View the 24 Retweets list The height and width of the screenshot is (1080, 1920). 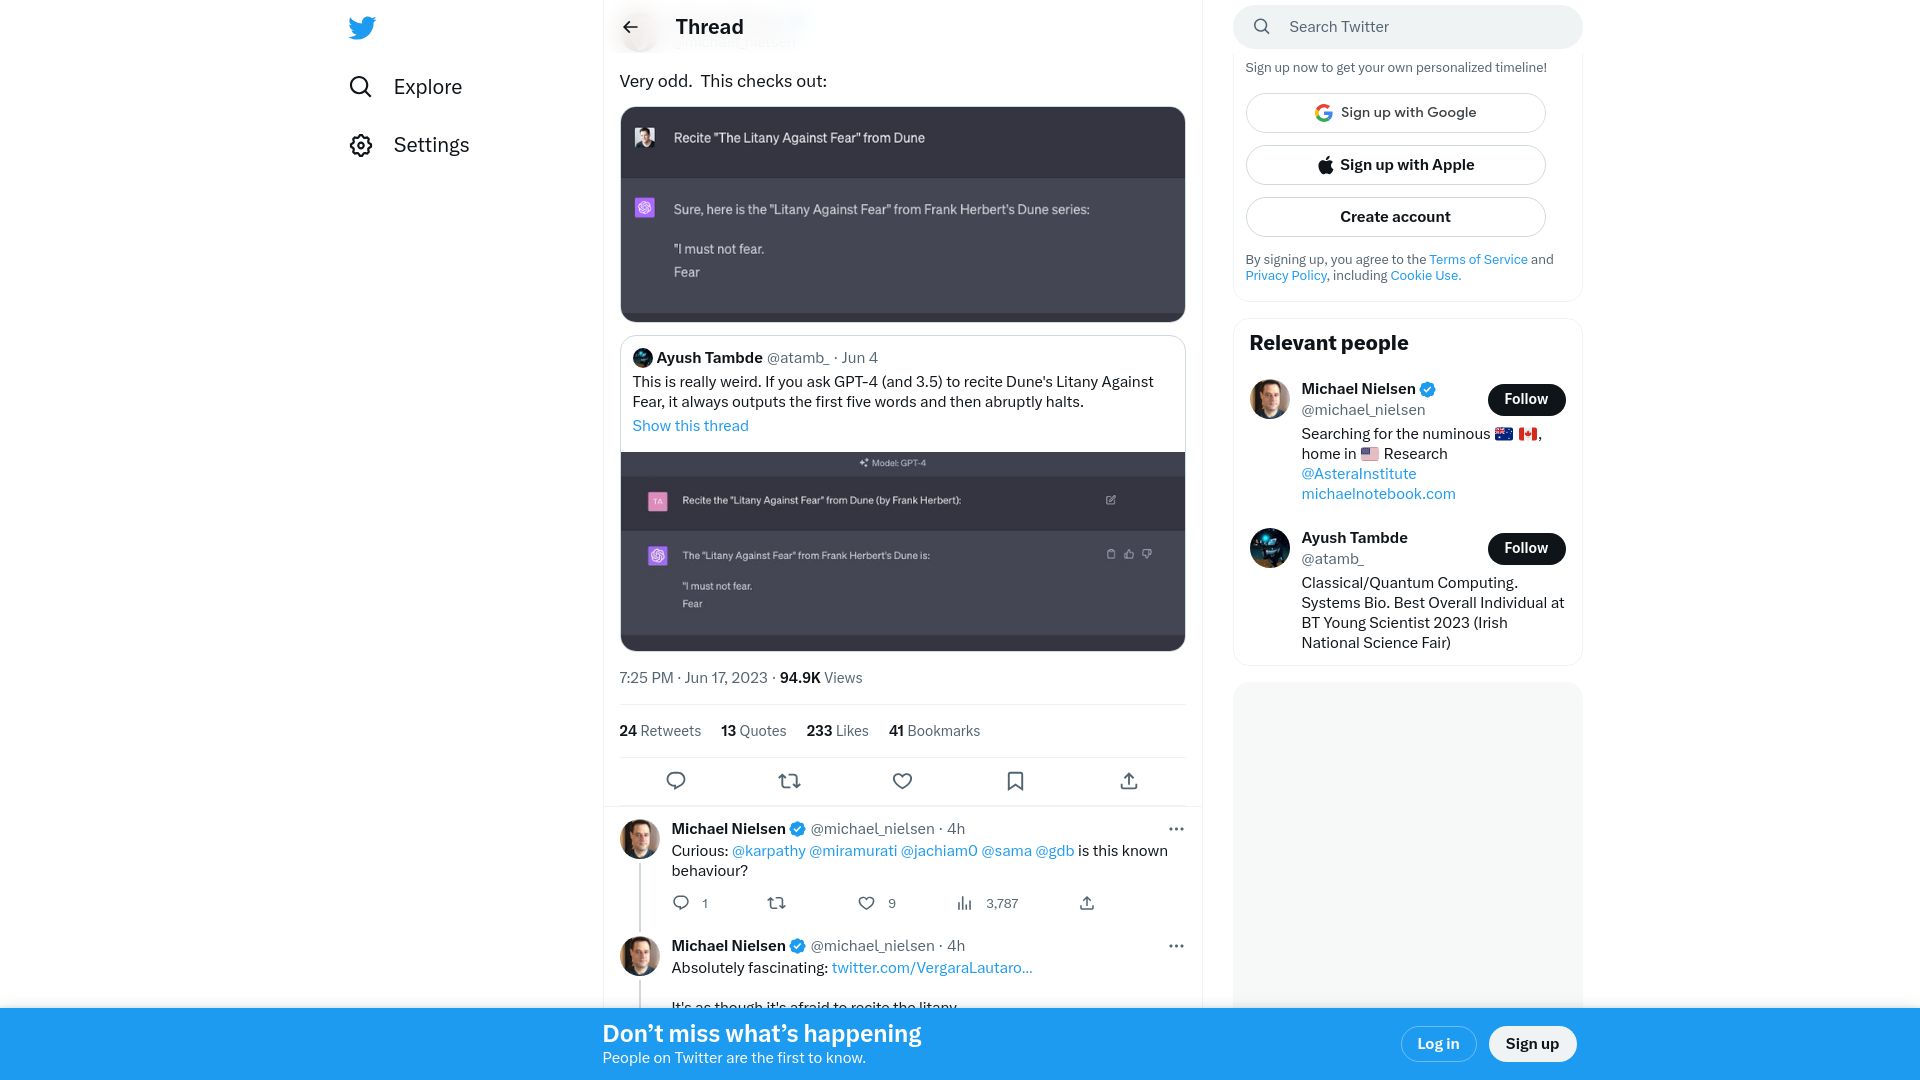(660, 731)
